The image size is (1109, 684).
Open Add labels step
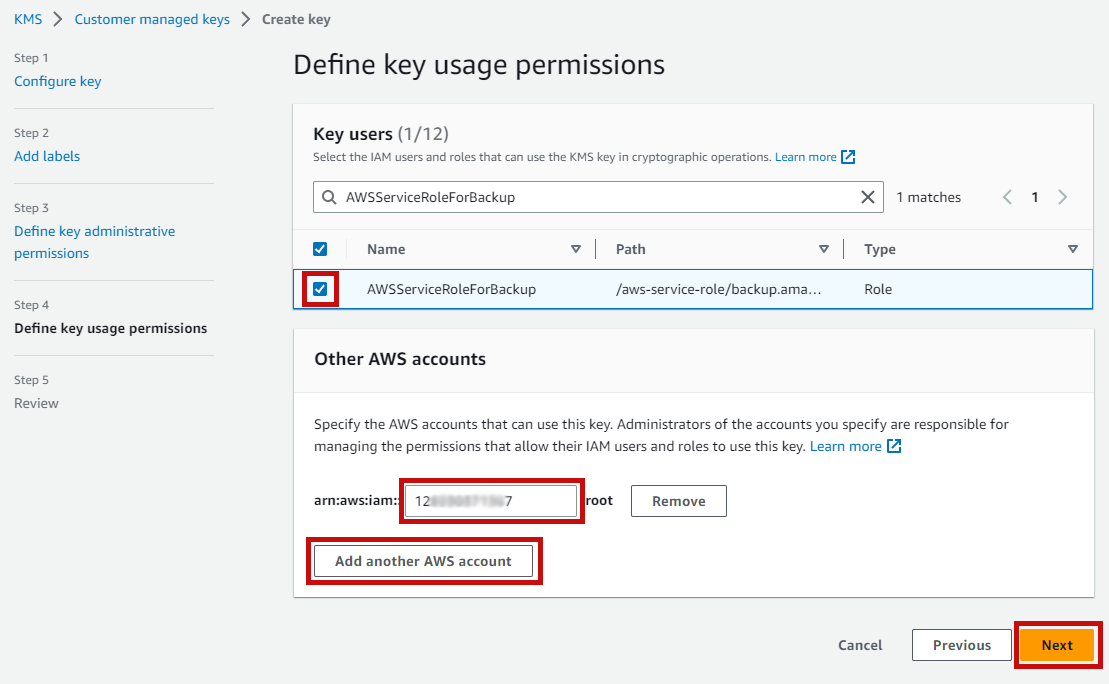(x=47, y=156)
